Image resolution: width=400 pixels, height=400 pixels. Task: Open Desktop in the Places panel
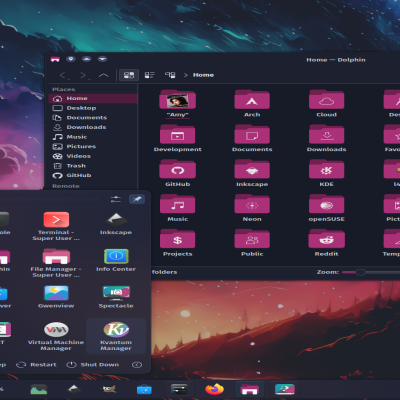pyautogui.click(x=93, y=108)
